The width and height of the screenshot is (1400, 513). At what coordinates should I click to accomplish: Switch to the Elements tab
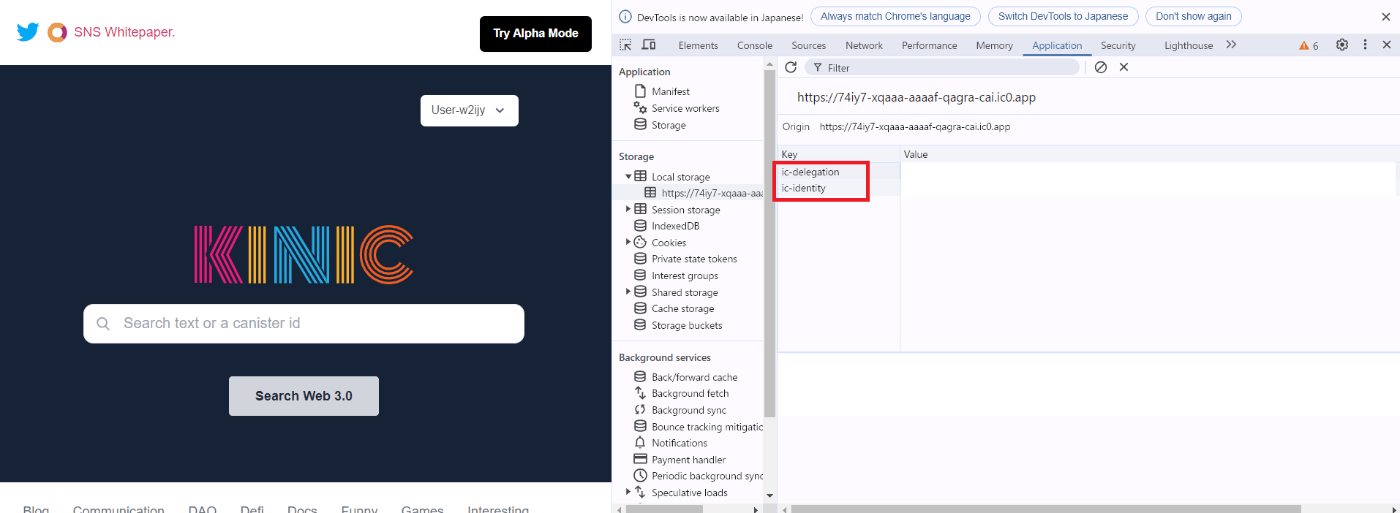pyautogui.click(x=698, y=46)
